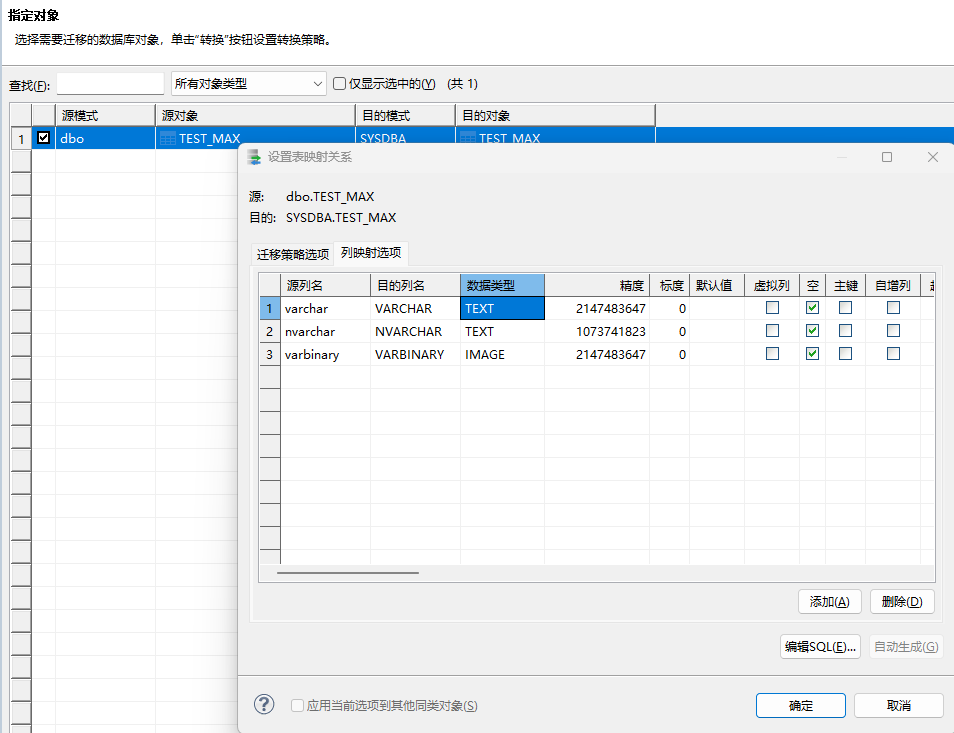The image size is (954, 733).
Task: Click the 自动生成(G) button
Action: click(906, 647)
